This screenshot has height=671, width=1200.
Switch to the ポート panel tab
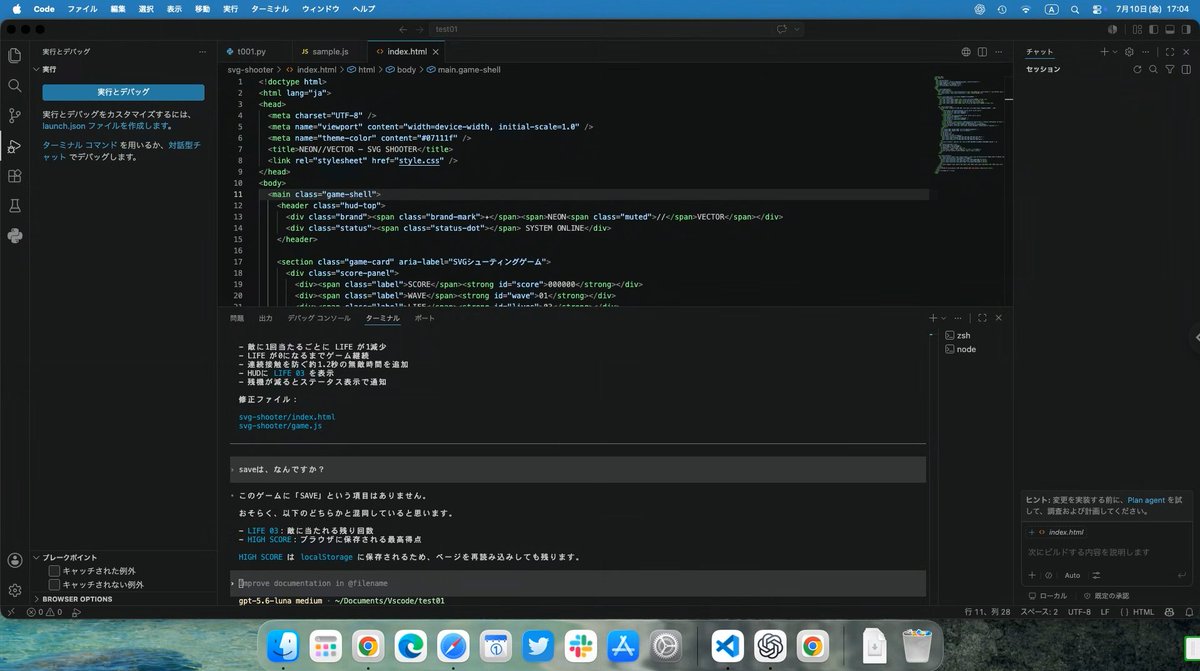pos(424,318)
